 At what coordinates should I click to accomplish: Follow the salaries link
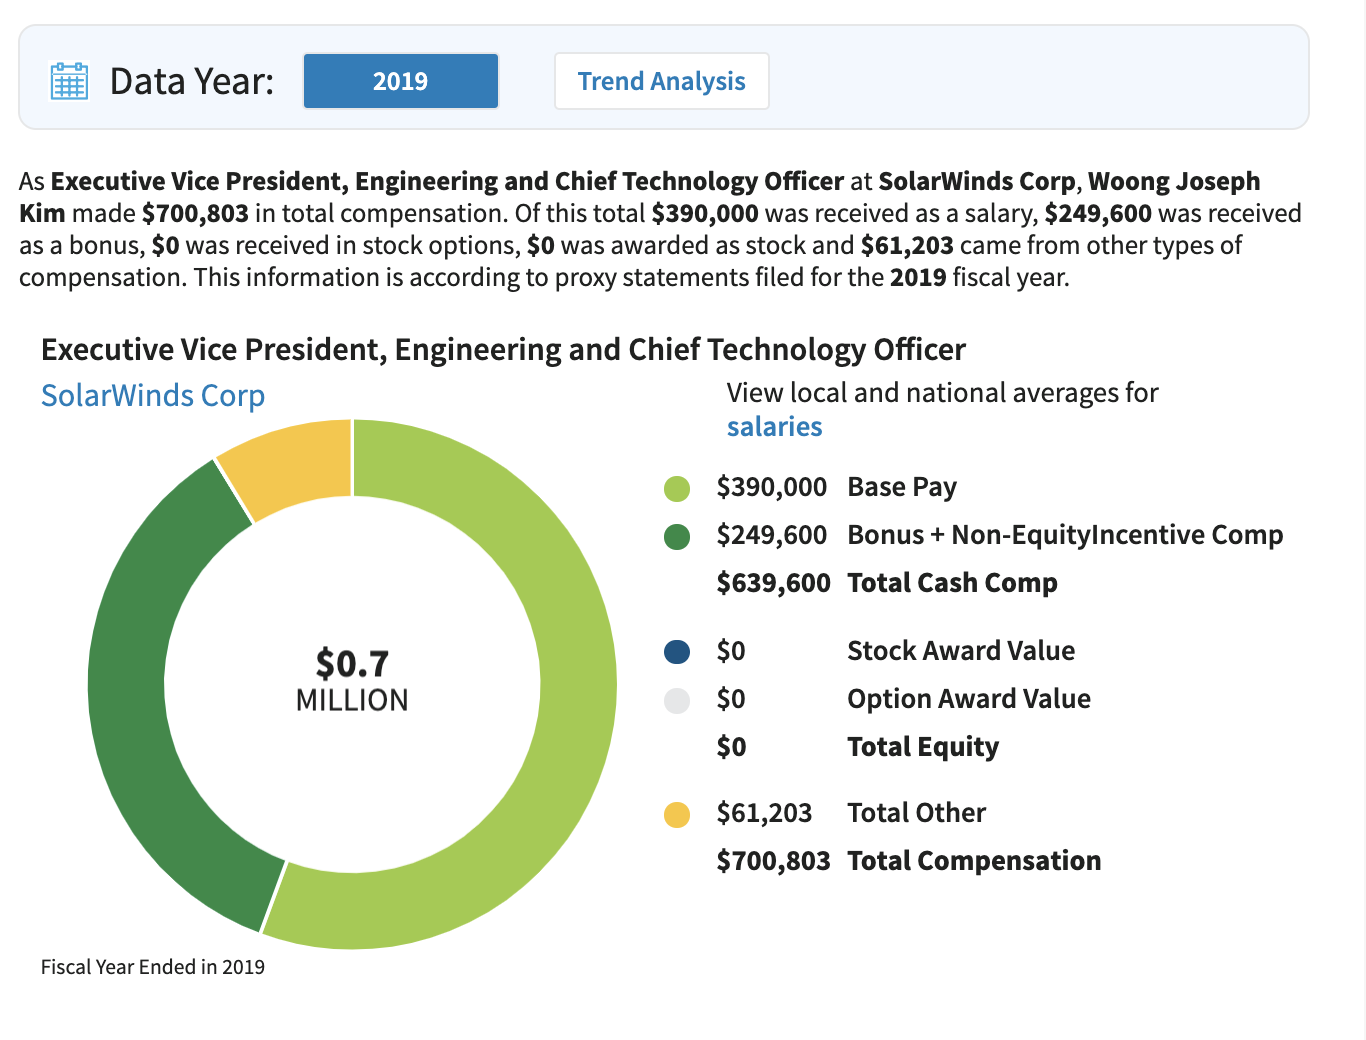(774, 427)
